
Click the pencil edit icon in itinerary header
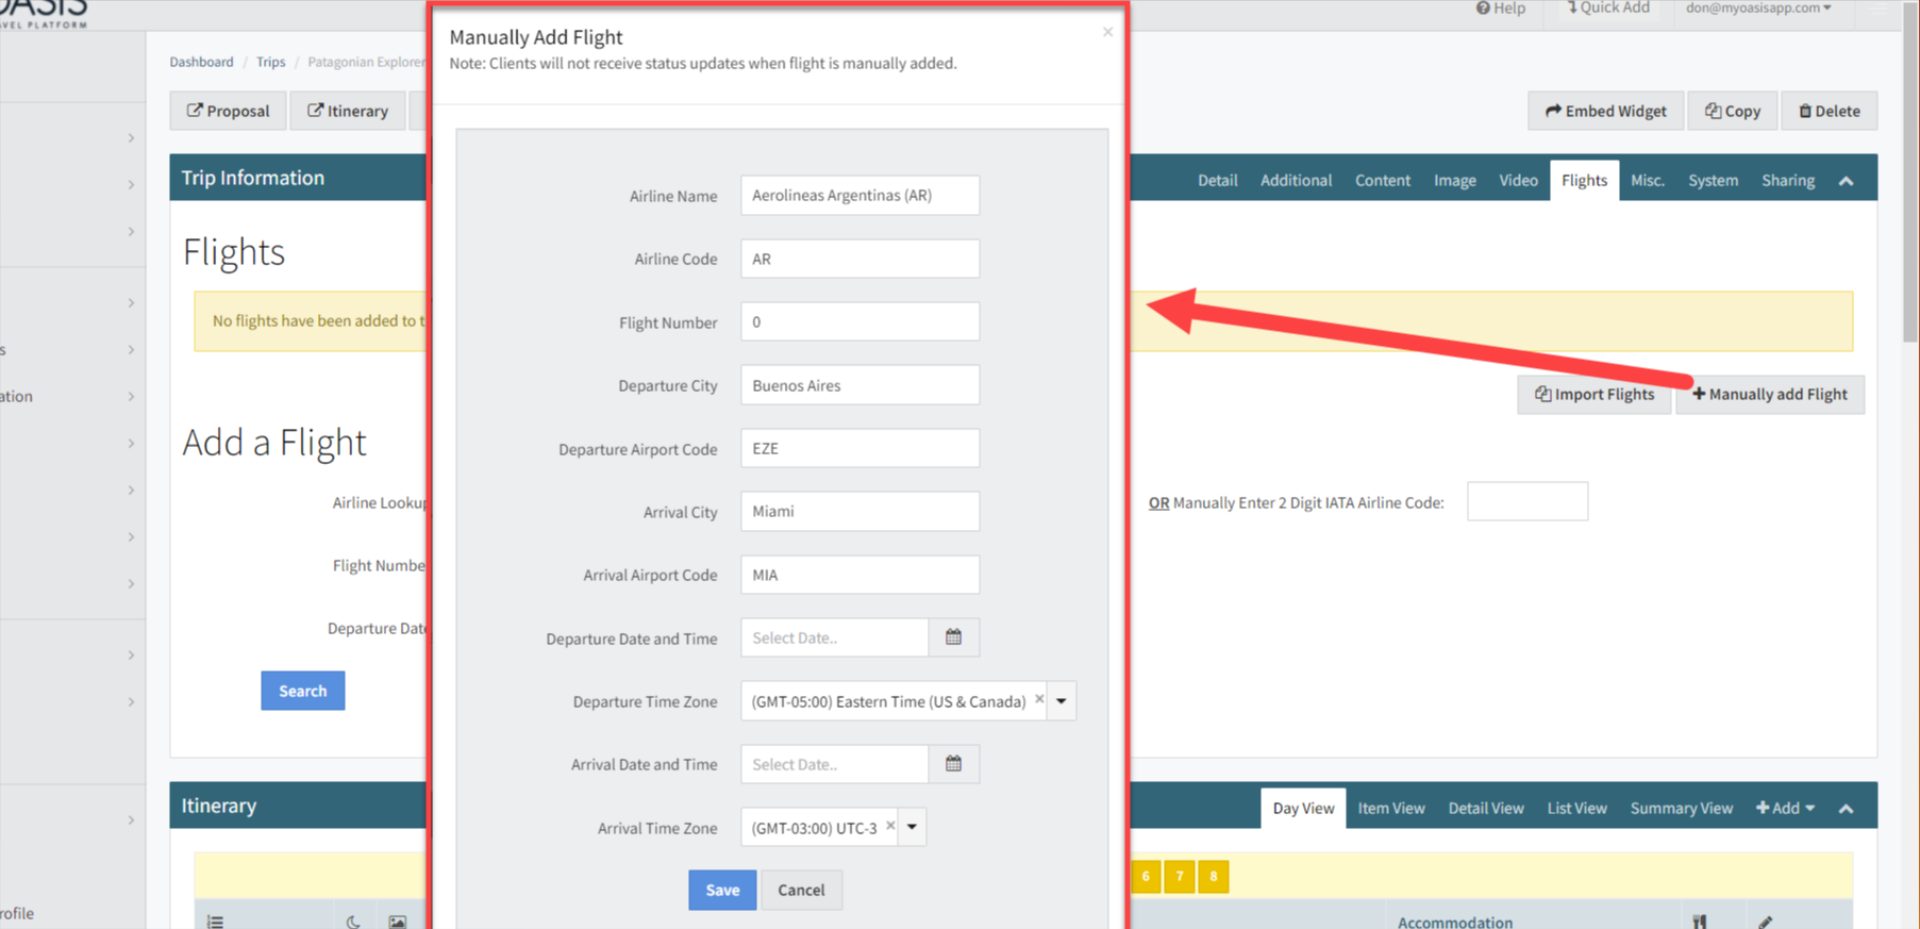(x=1765, y=922)
